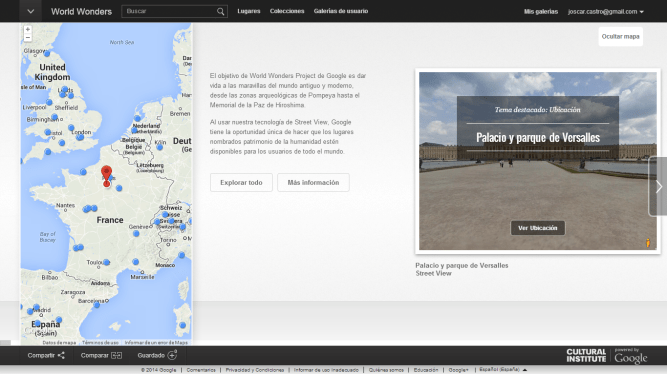This screenshot has width=667, height=374.
Task: Click the Google logo in footer
Action: tap(631, 357)
